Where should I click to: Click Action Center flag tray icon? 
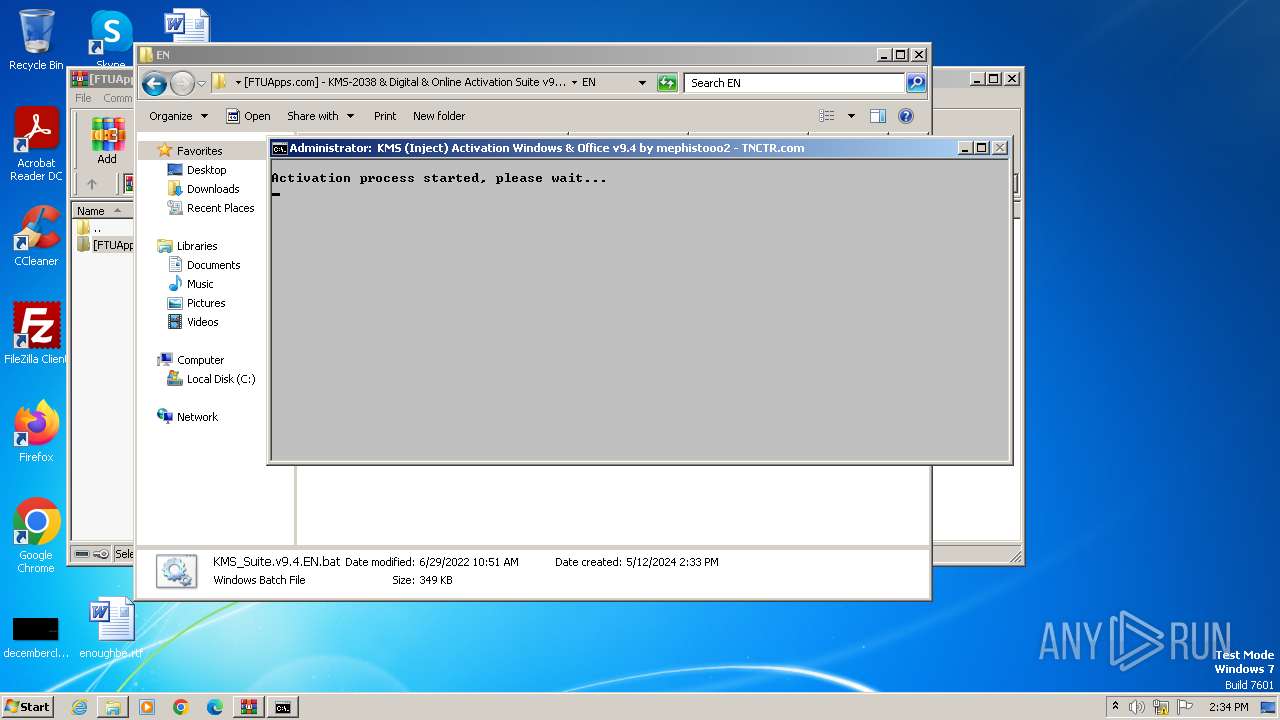1185,707
